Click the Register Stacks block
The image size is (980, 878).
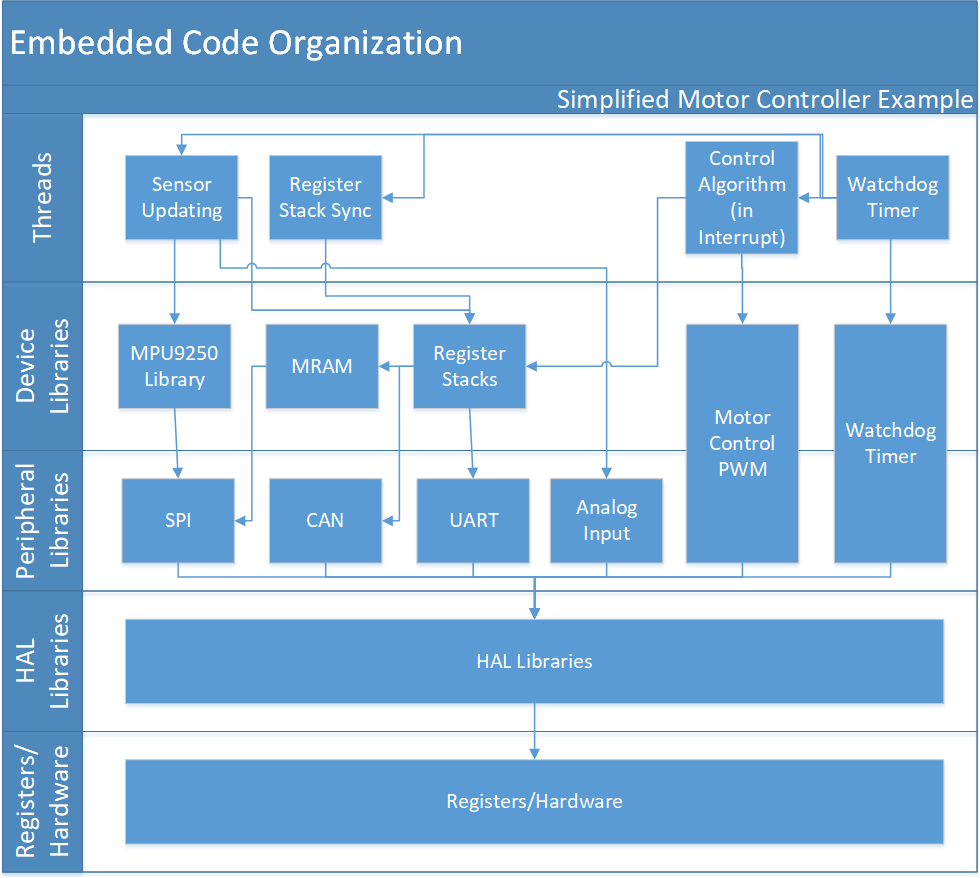[469, 366]
